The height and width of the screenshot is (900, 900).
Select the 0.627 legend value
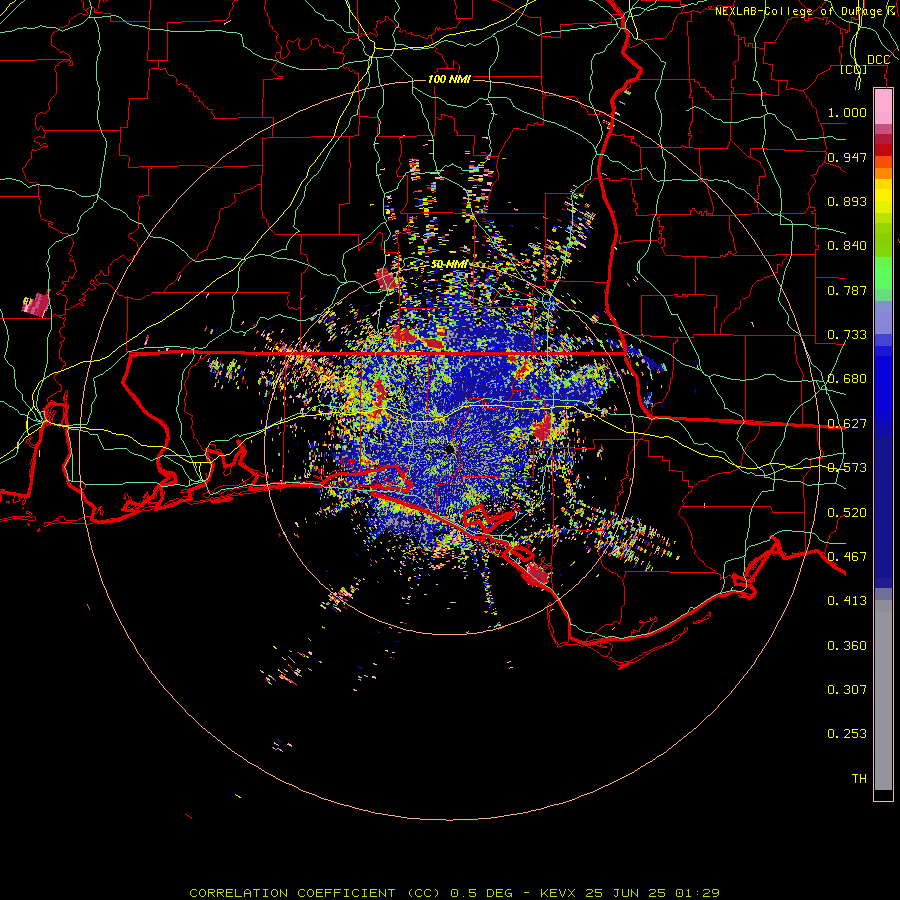click(847, 424)
